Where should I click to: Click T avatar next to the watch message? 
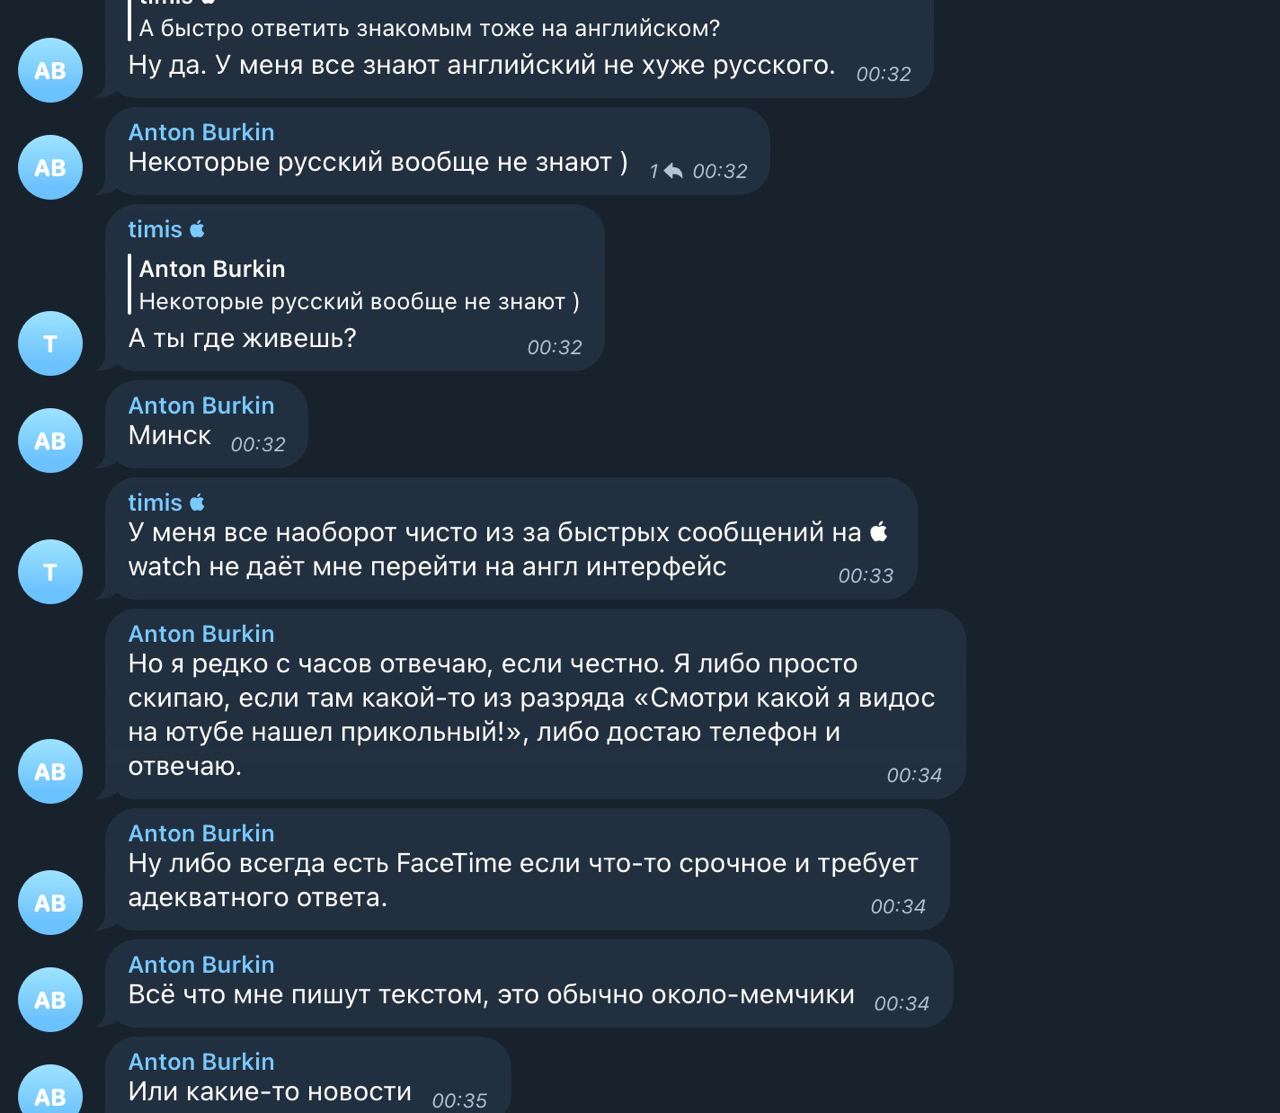click(x=50, y=571)
